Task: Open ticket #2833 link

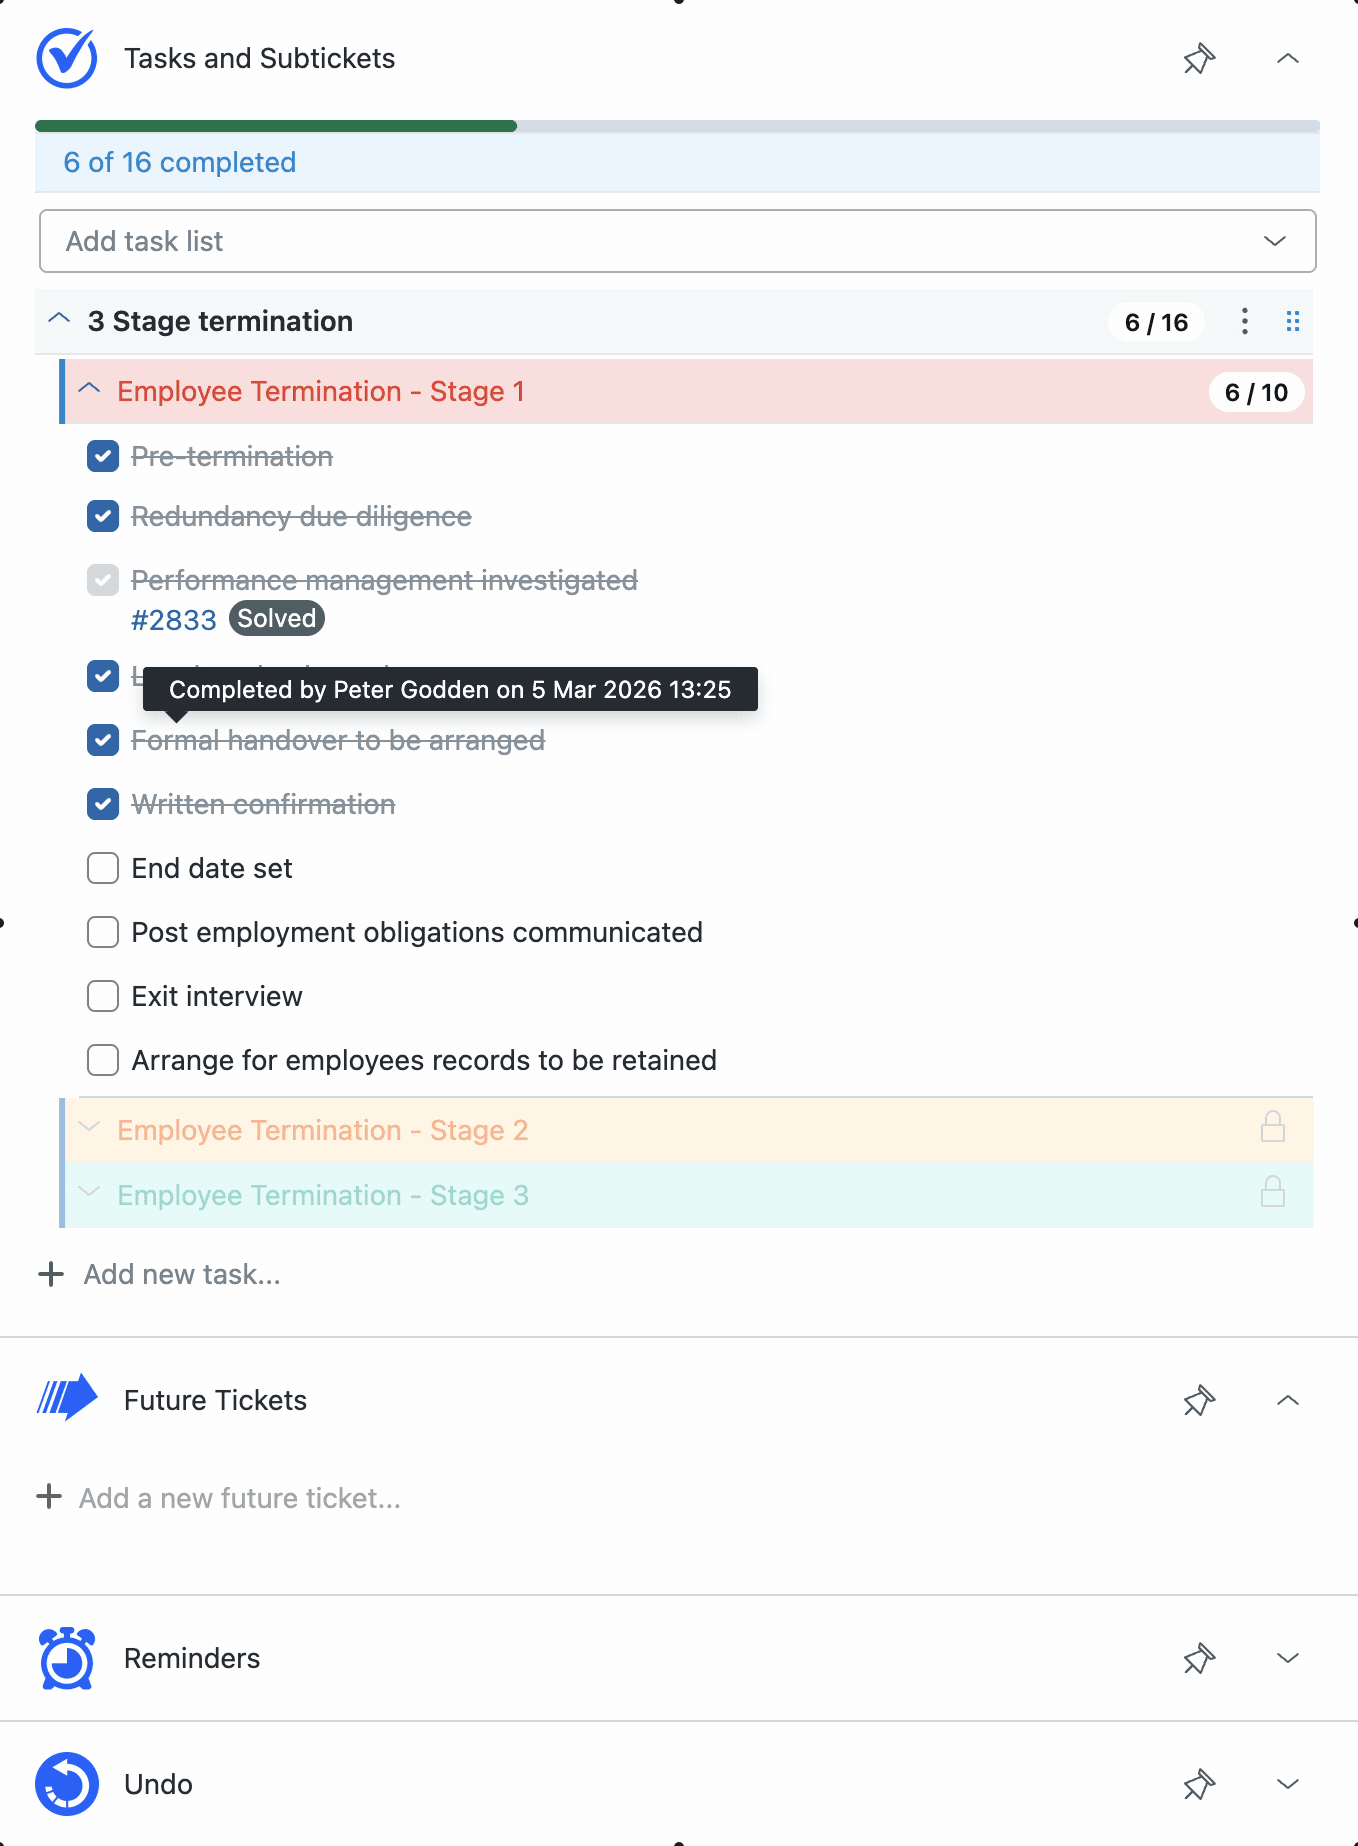Action: (173, 620)
